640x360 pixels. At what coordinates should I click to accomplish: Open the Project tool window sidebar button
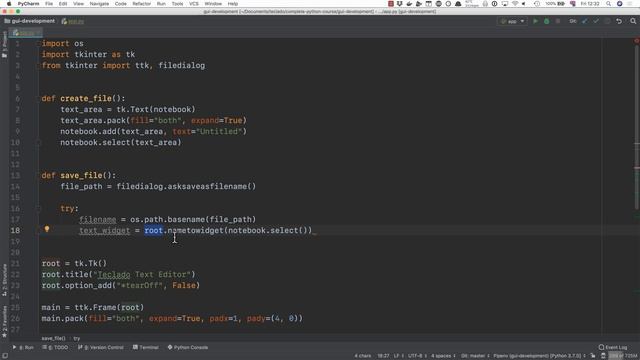(x=4, y=44)
